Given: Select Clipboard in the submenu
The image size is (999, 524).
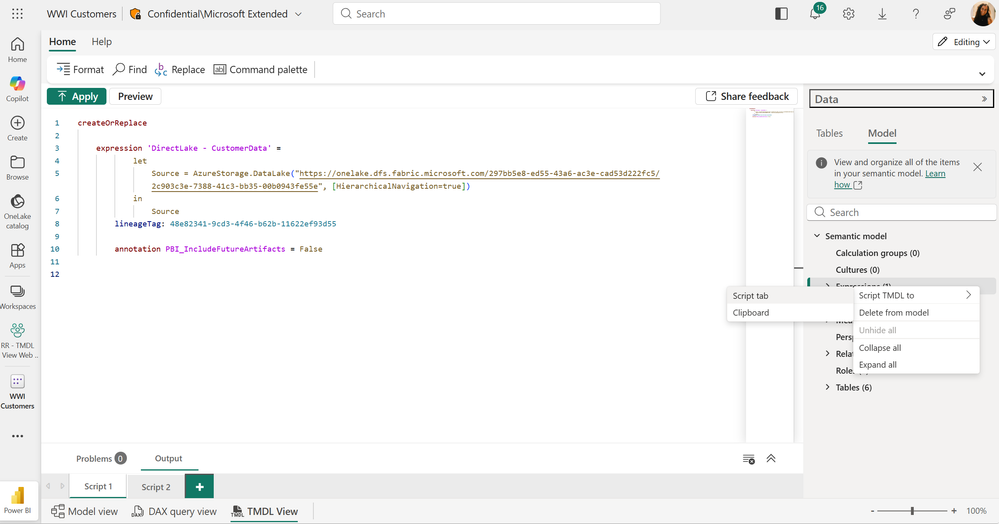Looking at the screenshot, I should click(x=790, y=312).
